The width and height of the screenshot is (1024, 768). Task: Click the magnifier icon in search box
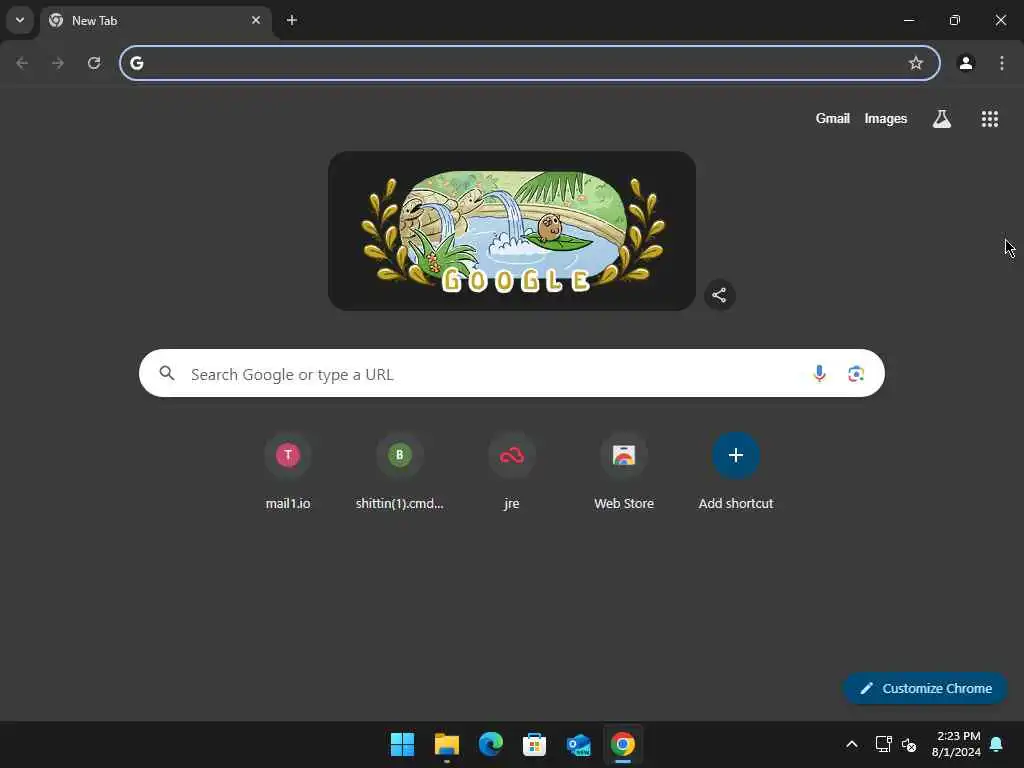[167, 373]
